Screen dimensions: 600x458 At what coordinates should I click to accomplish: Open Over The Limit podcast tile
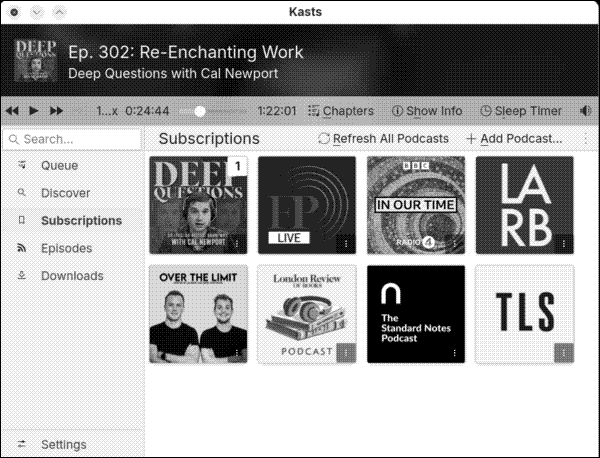(198, 314)
